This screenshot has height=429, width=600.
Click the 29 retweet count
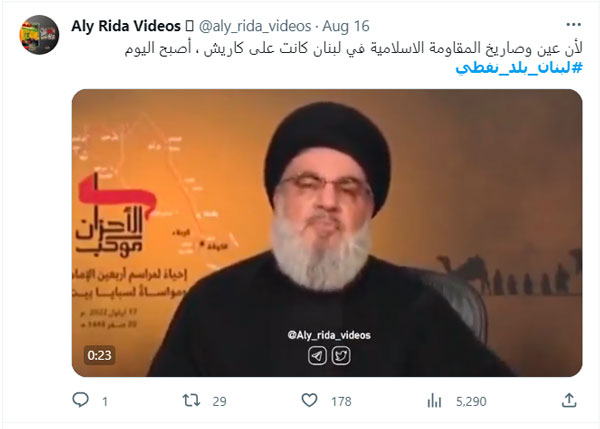click(220, 401)
